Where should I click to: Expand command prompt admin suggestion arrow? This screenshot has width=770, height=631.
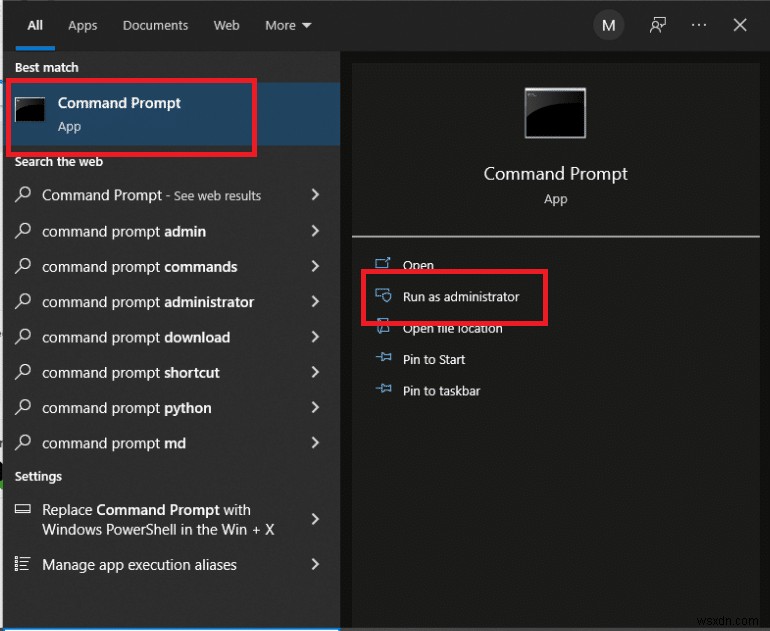315,231
